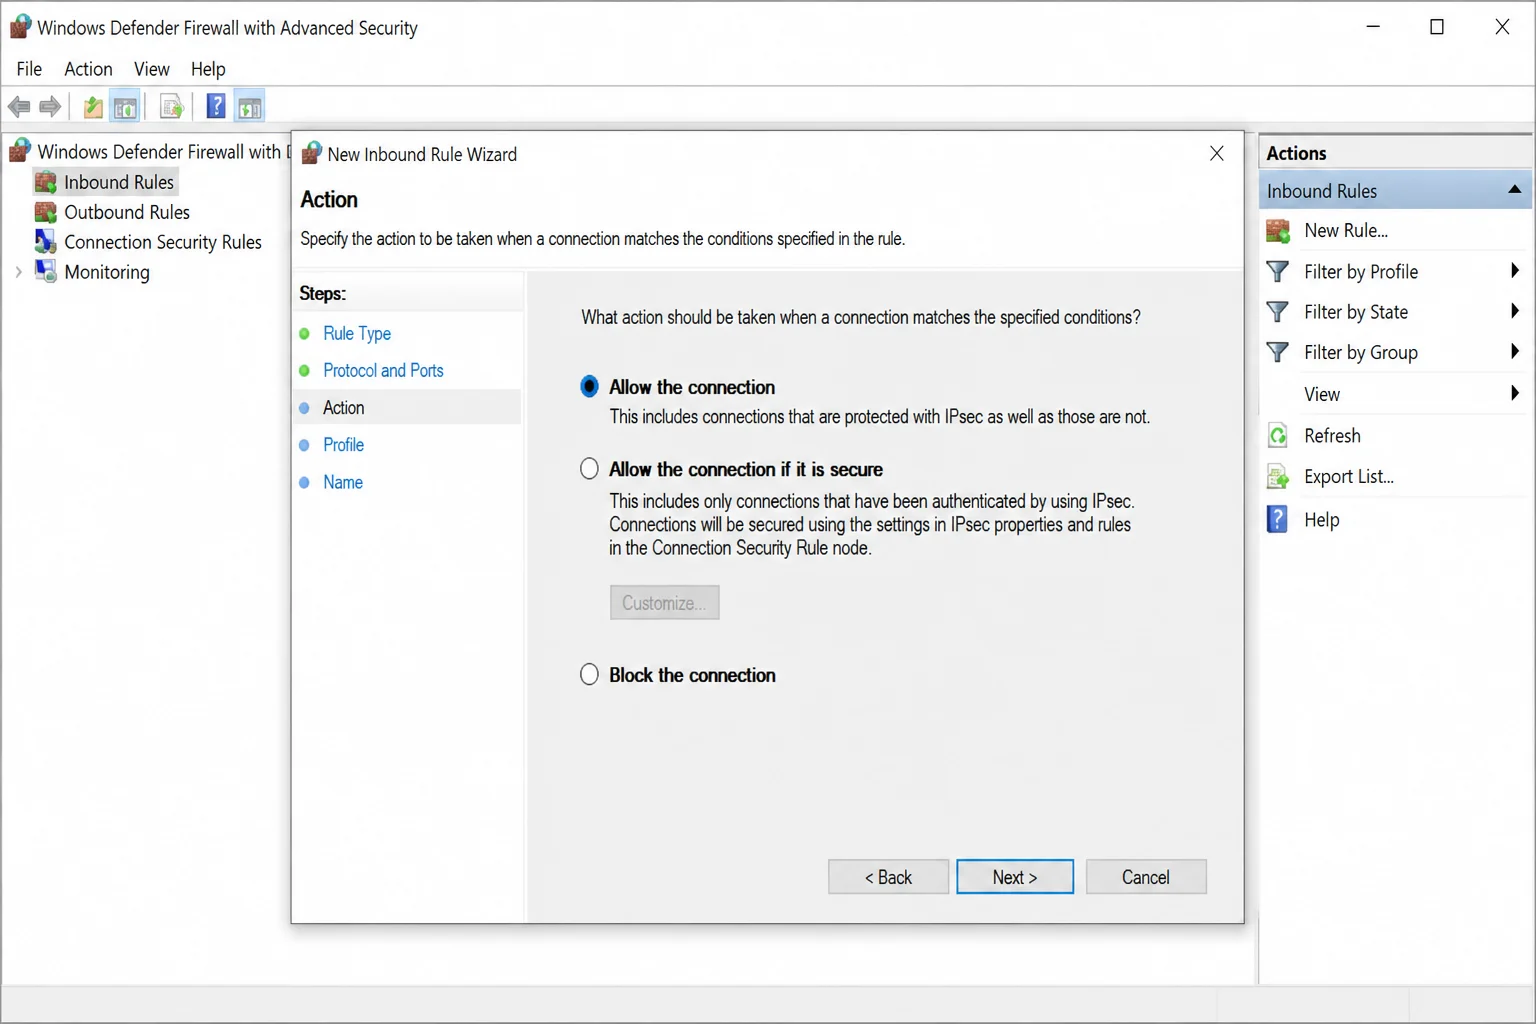Close the New Inbound Rule Wizard dialog

point(1217,153)
